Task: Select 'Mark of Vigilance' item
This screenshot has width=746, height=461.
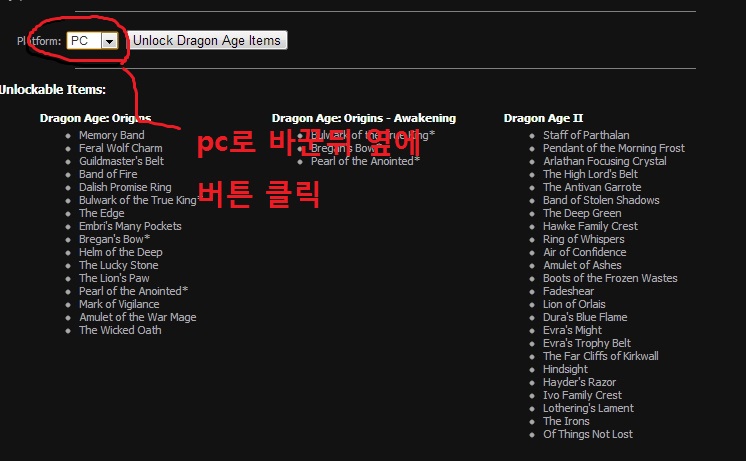Action: coord(119,304)
